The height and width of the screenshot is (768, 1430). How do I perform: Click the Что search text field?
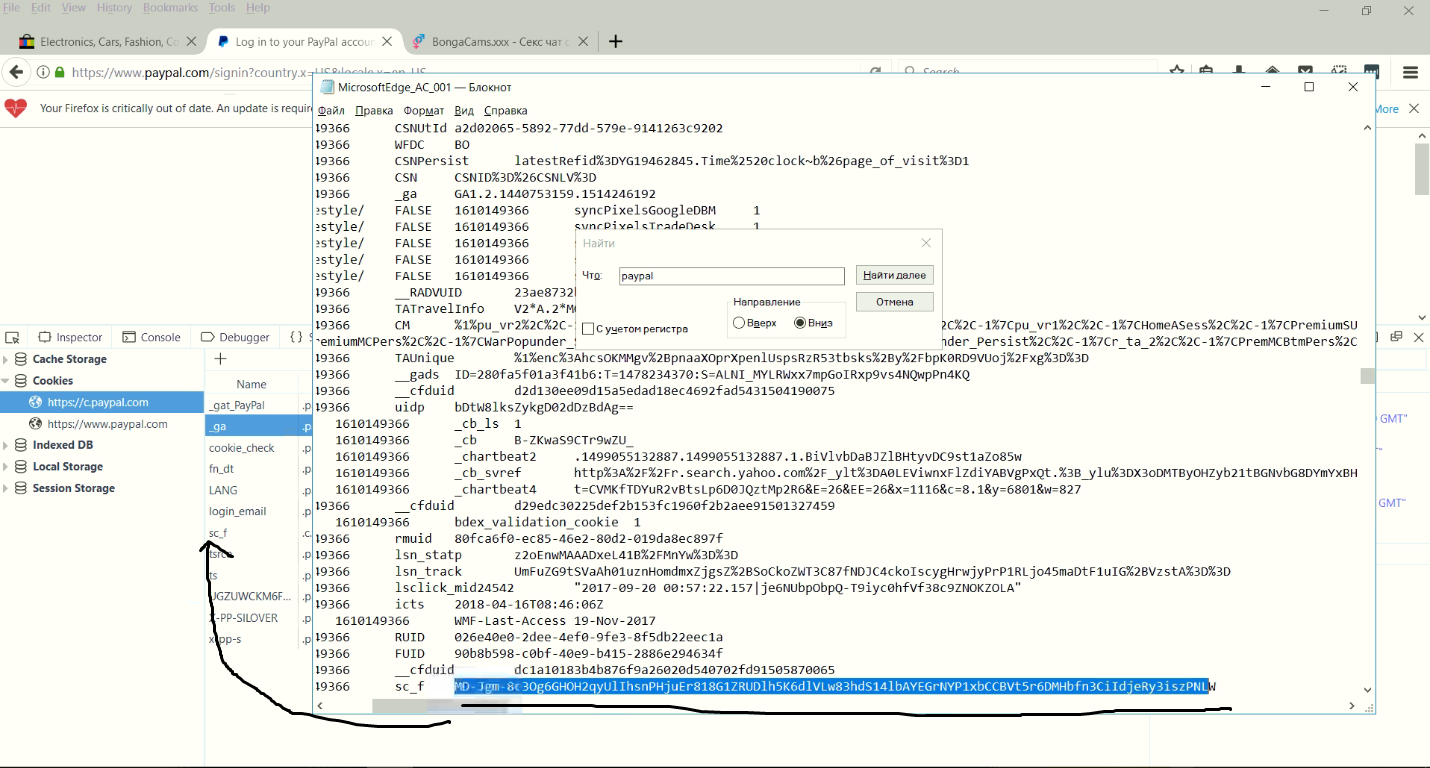coord(731,276)
